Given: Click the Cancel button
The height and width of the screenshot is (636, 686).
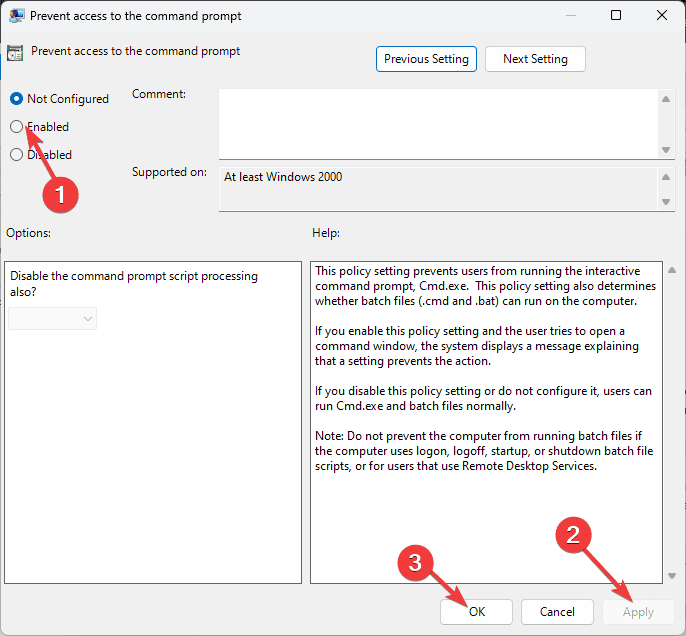Looking at the screenshot, I should [x=557, y=612].
